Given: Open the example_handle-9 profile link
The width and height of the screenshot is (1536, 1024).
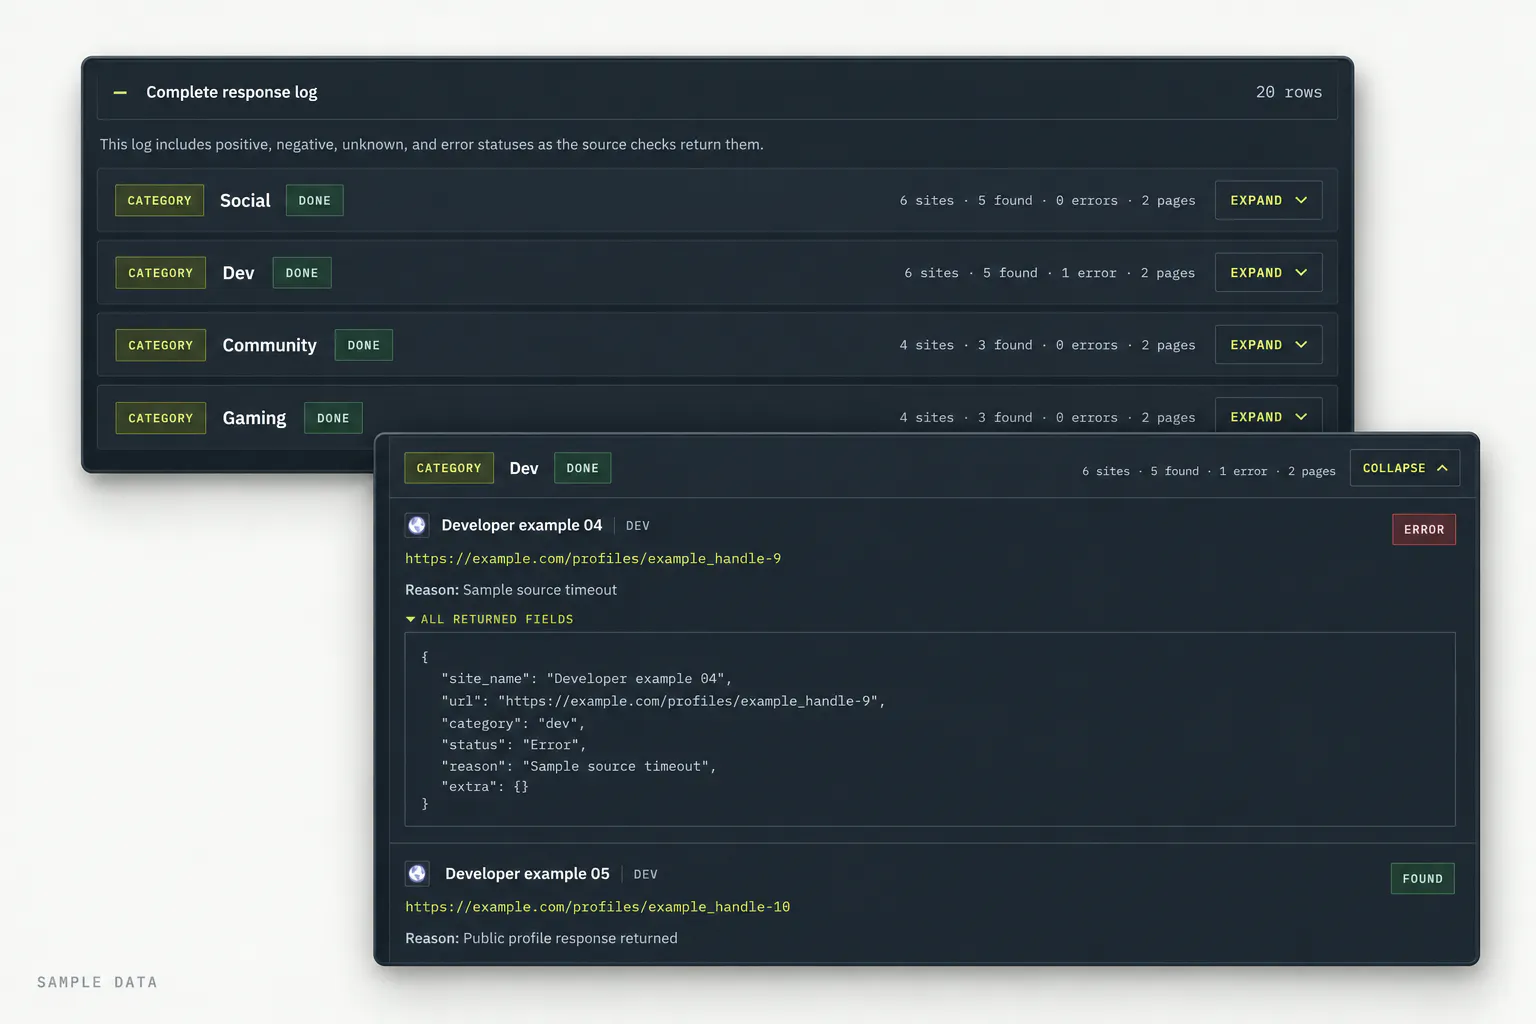Looking at the screenshot, I should (593, 559).
